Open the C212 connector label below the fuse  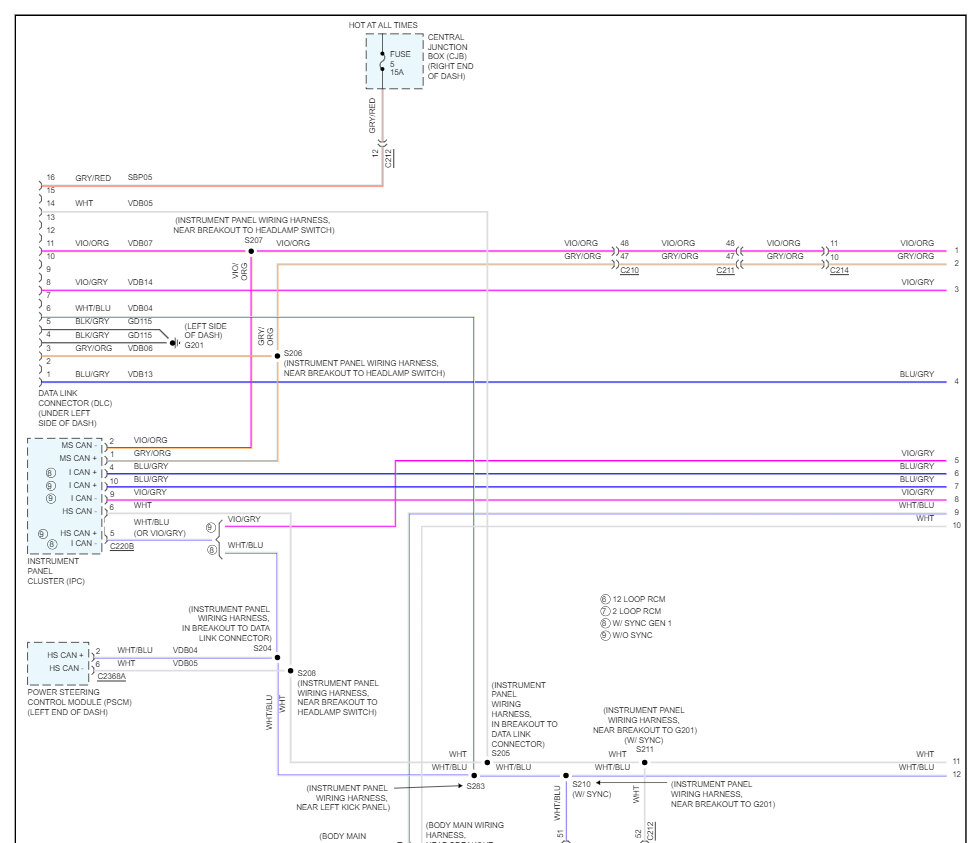coord(389,158)
